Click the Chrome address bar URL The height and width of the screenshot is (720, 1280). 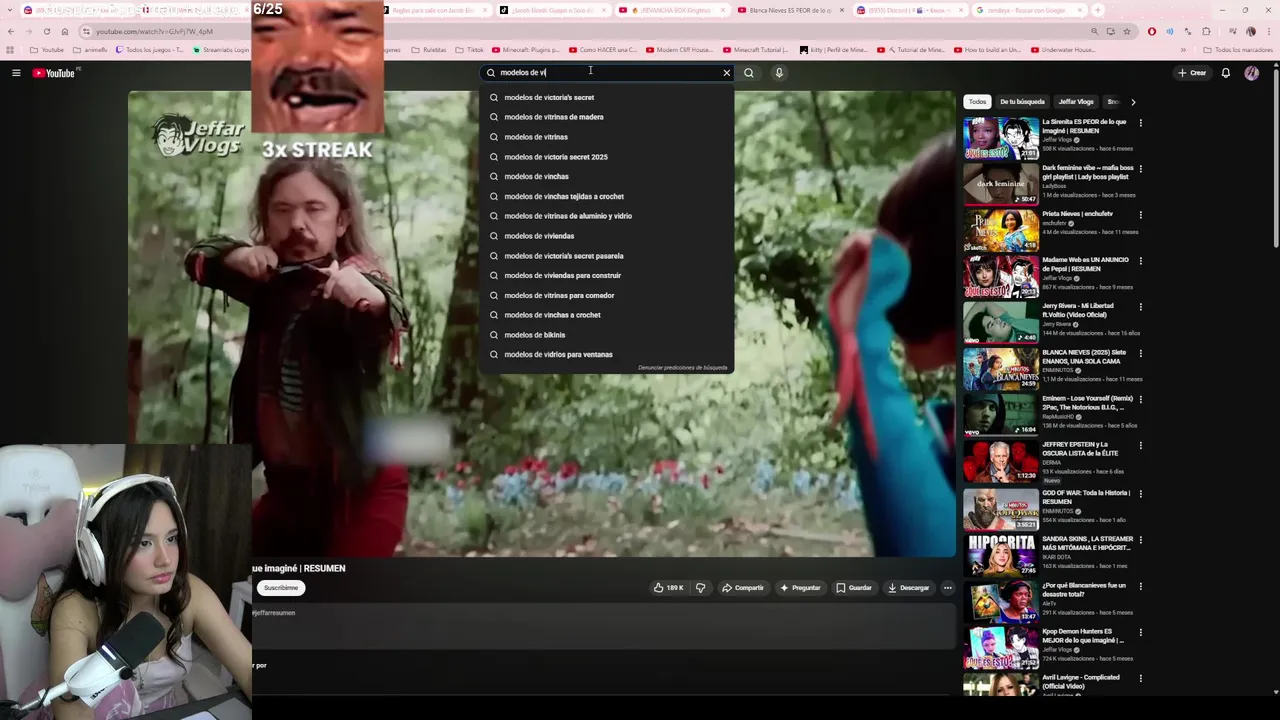tap(154, 31)
